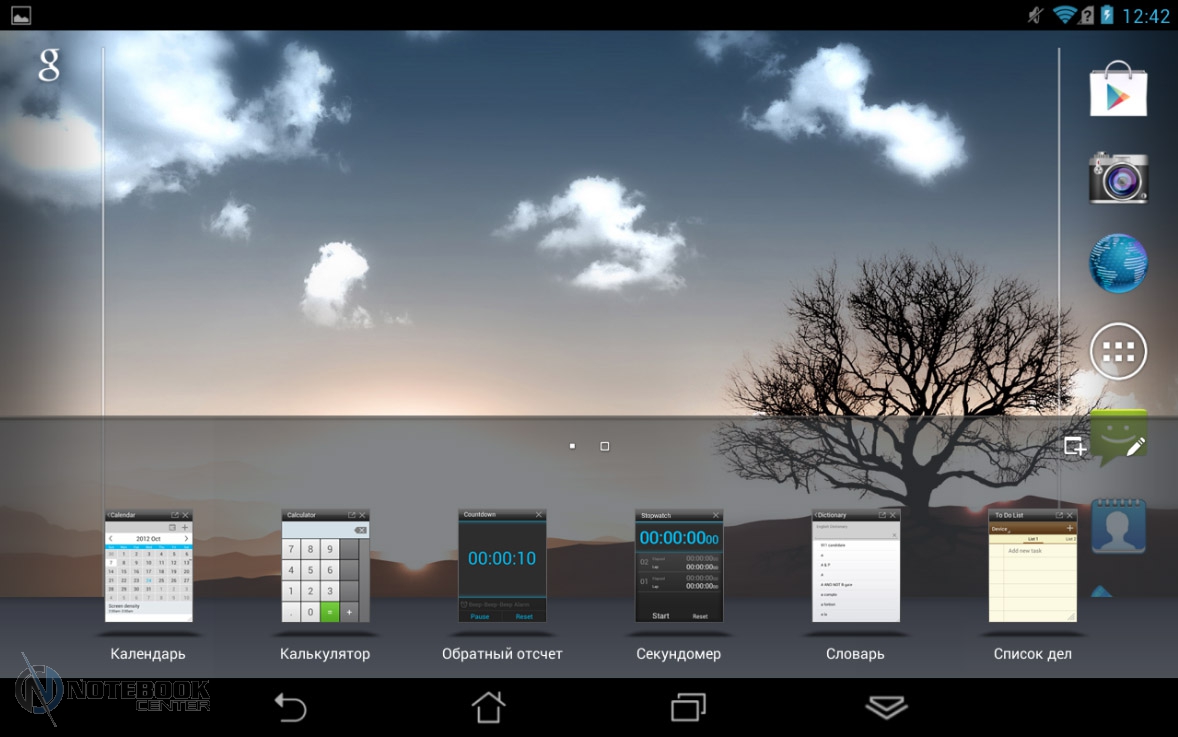Open the Recent apps overview
This screenshot has height=737, width=1178.
coord(688,708)
